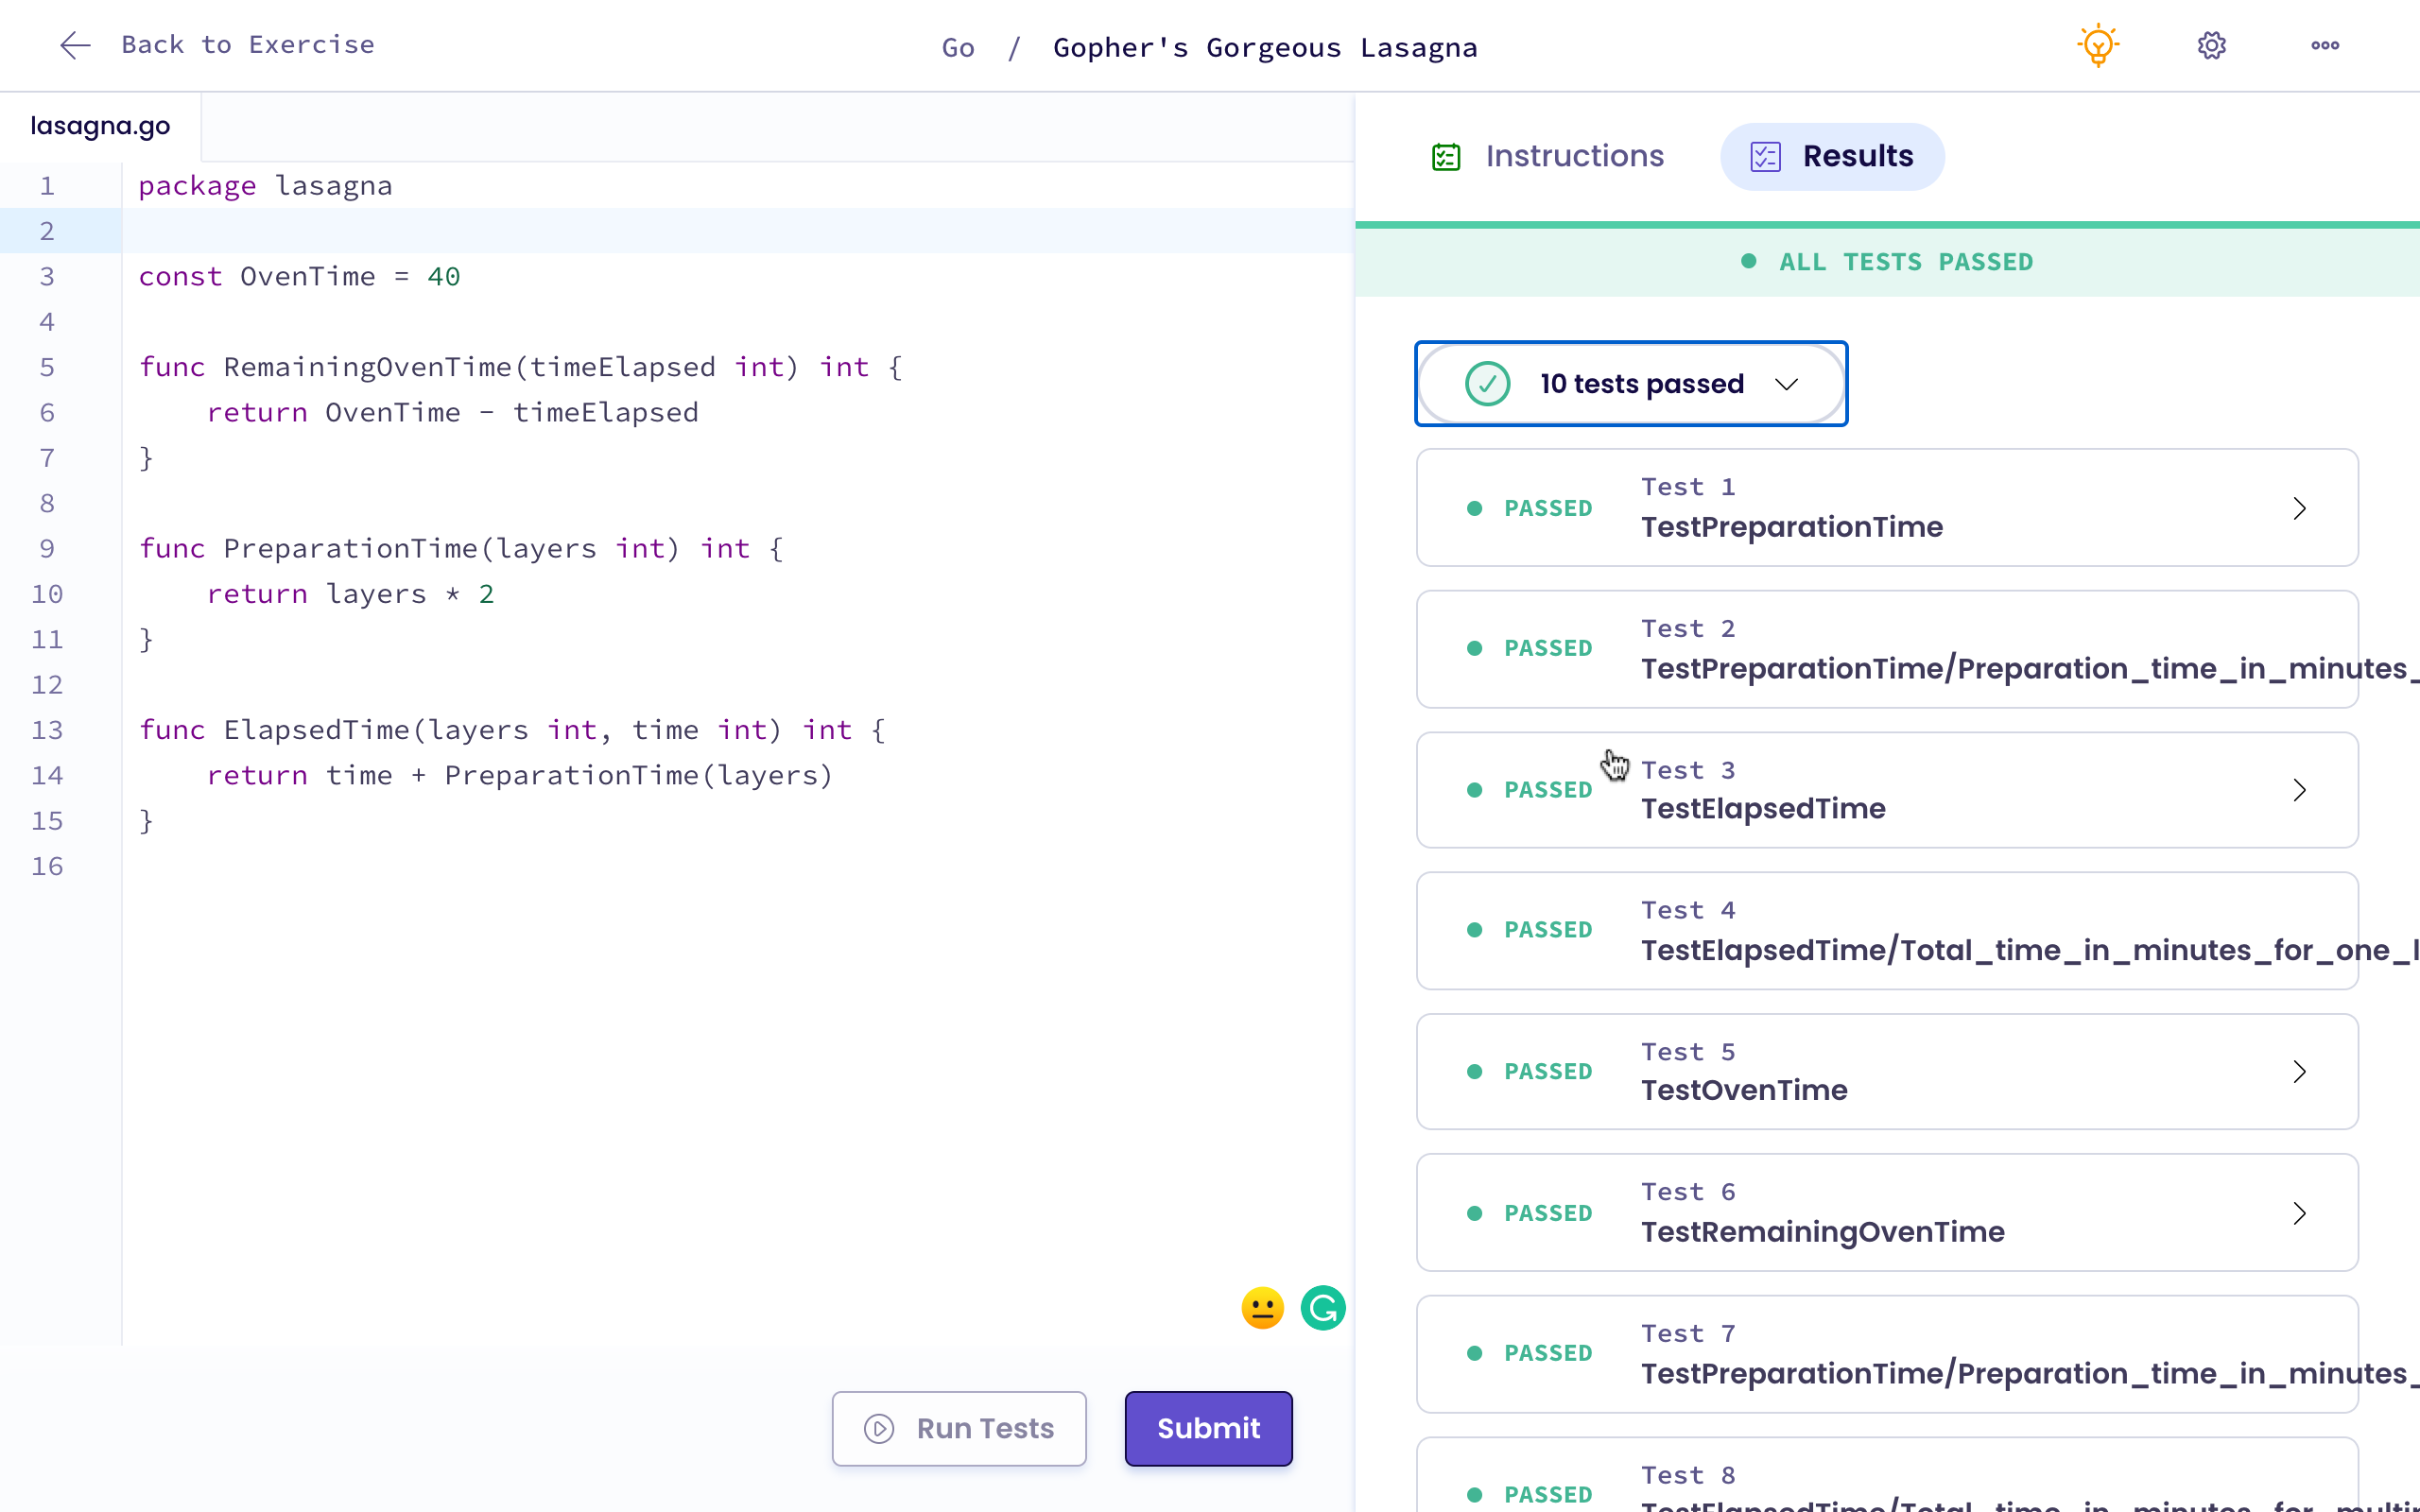2420x1512 pixels.
Task: Click the green Grammarly icon
Action: tap(1323, 1308)
